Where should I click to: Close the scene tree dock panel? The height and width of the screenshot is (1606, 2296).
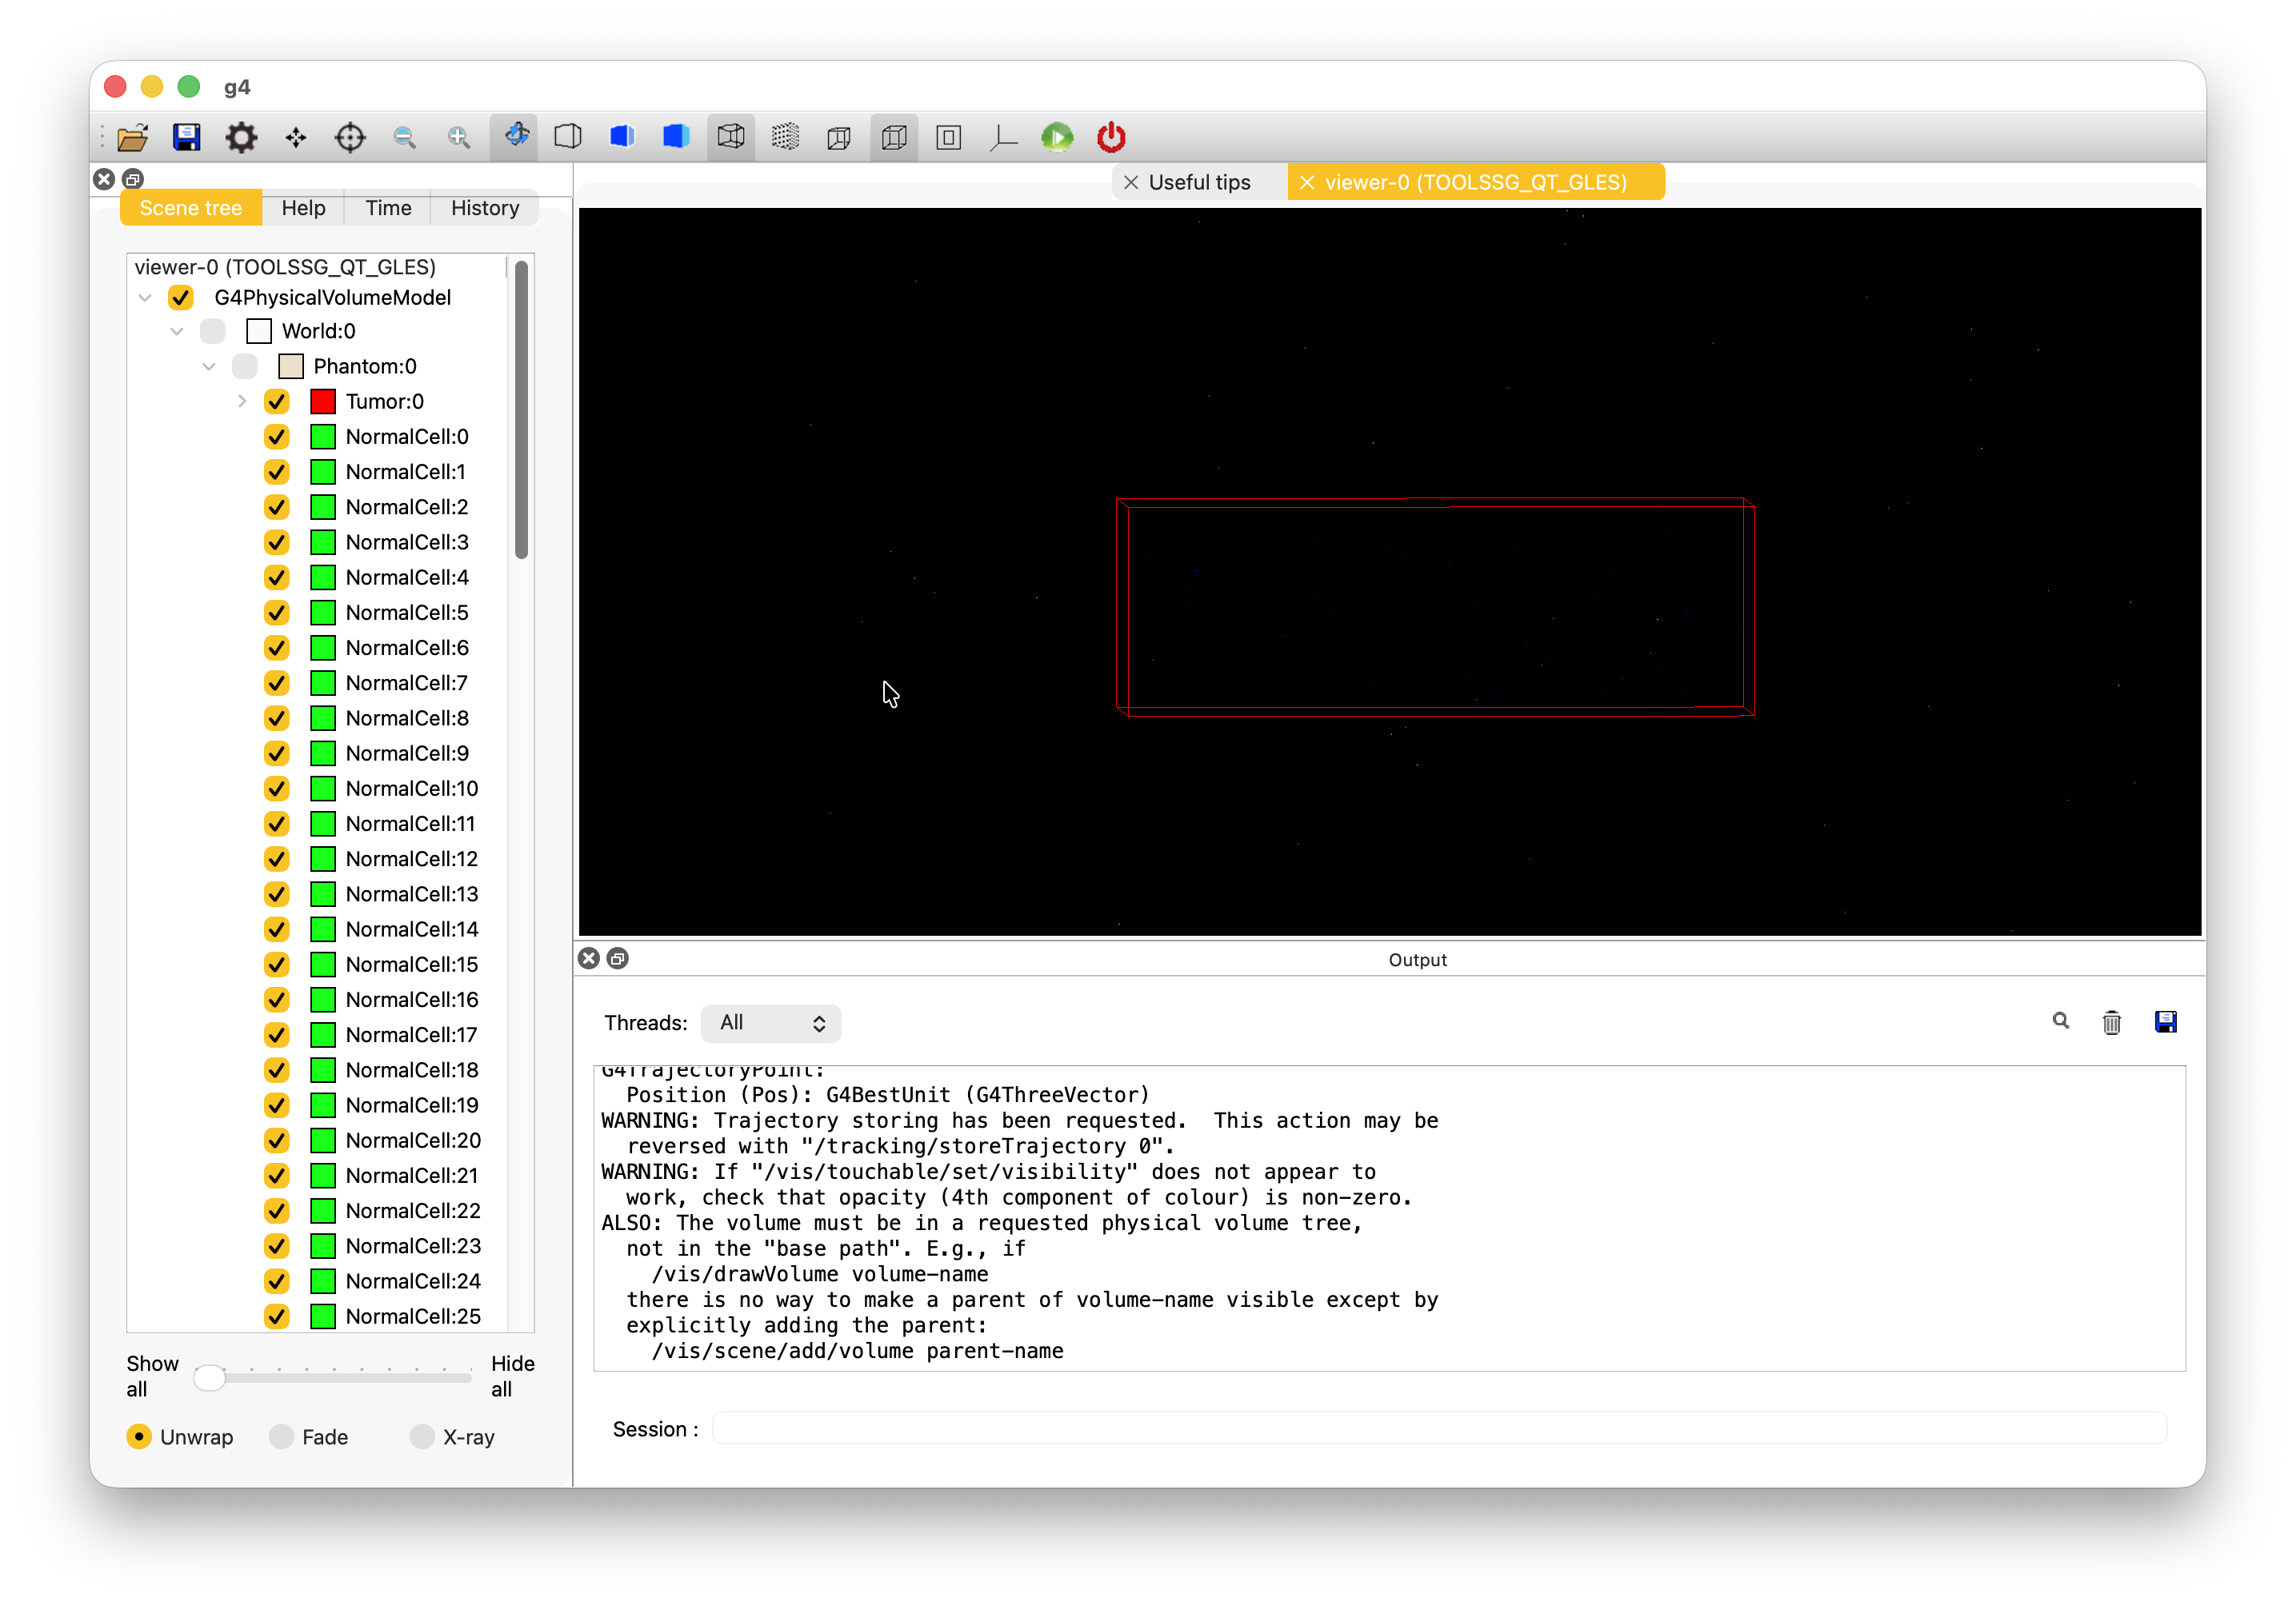click(104, 179)
